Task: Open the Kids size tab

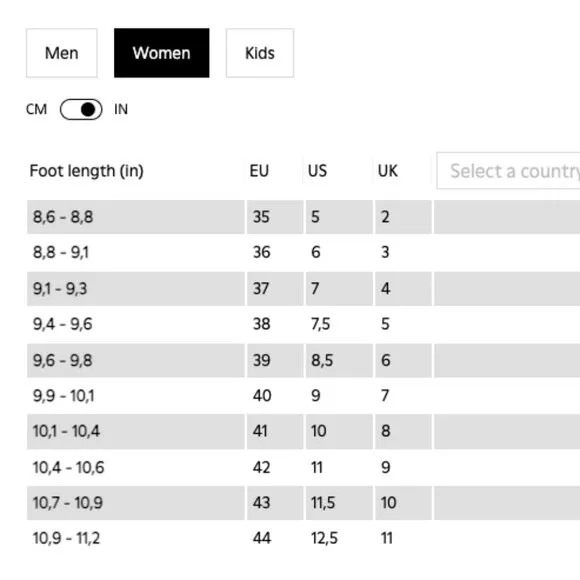Action: 260,53
